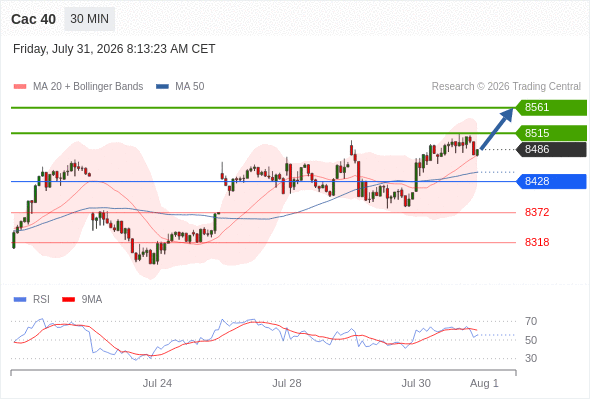Select the MA 20 + Bollinger Bands legend label
Screen dimensions: 590x400
pyautogui.click(x=88, y=87)
